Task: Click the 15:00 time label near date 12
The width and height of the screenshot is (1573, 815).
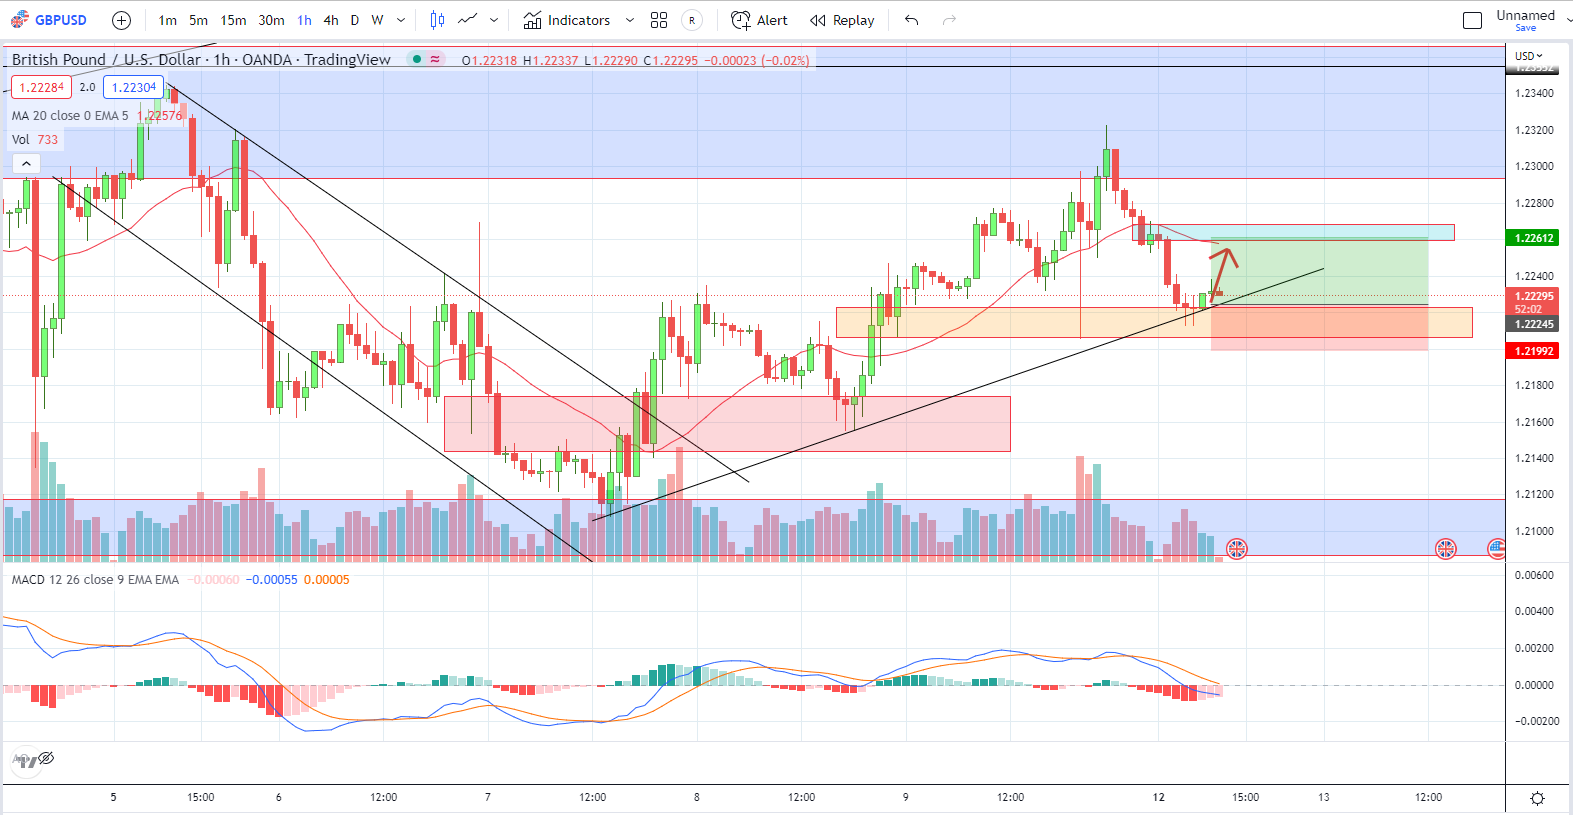Action: (1245, 797)
